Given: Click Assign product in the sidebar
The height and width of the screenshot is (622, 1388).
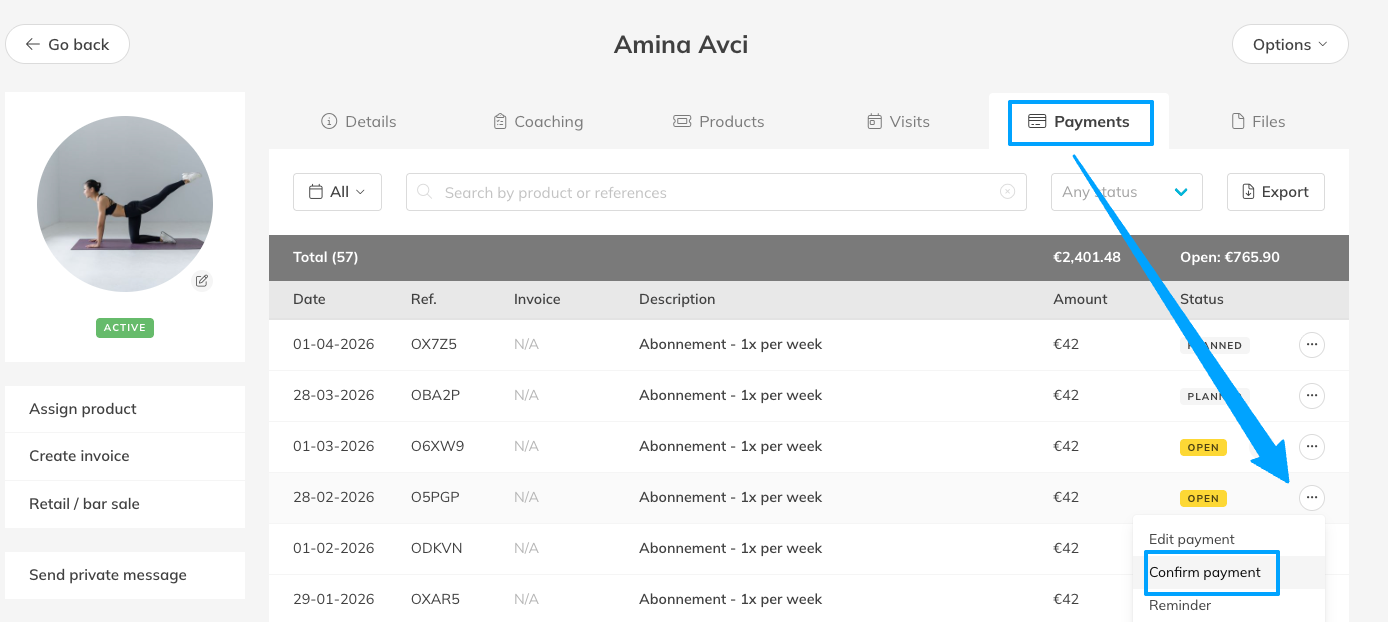Looking at the screenshot, I should tap(83, 409).
